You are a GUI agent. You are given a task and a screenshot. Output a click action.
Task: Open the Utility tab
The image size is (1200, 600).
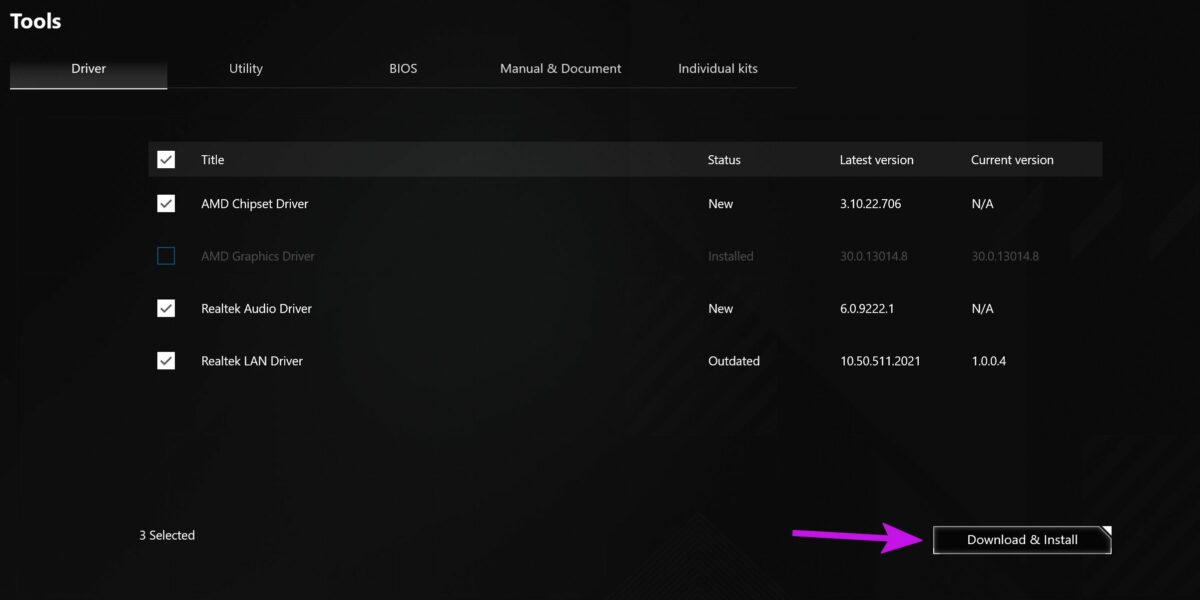point(245,69)
